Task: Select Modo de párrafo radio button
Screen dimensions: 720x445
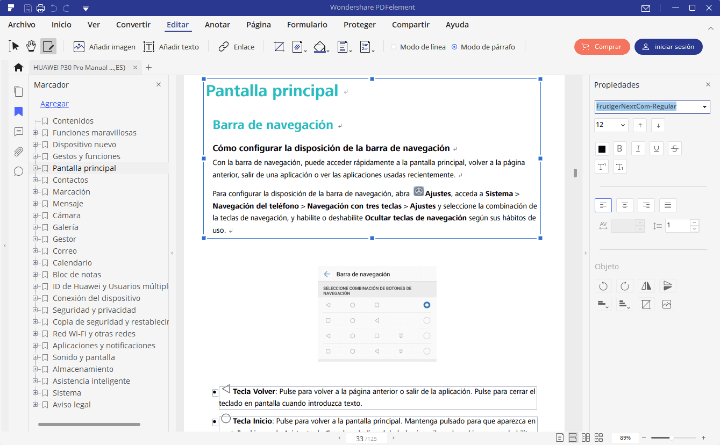Action: 454,47
